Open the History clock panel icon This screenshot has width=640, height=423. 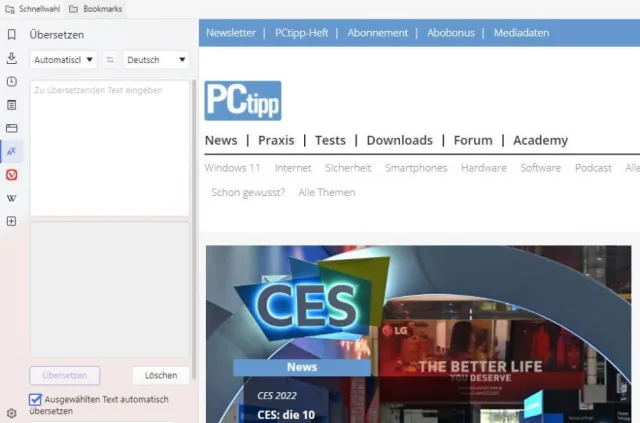coord(11,82)
